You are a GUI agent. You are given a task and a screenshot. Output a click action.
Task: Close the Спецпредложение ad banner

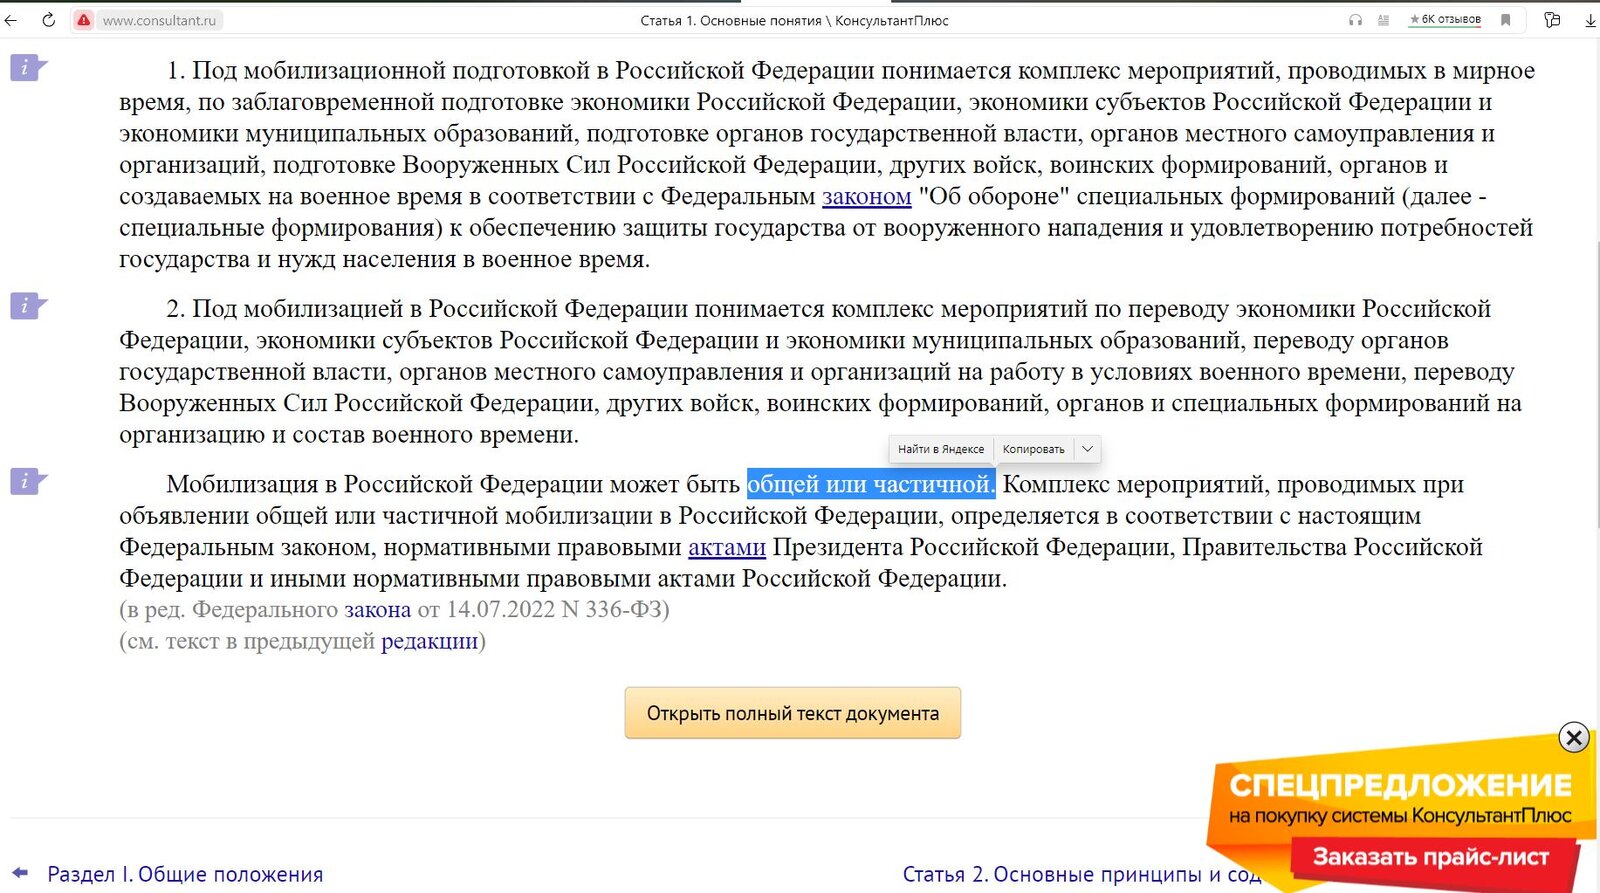point(1573,738)
